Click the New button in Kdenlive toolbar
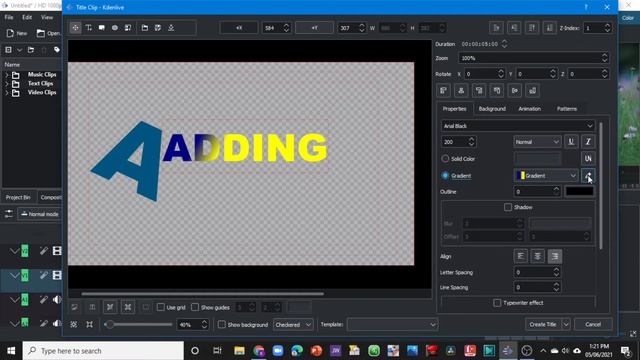The width and height of the screenshot is (640, 360). tap(17, 33)
